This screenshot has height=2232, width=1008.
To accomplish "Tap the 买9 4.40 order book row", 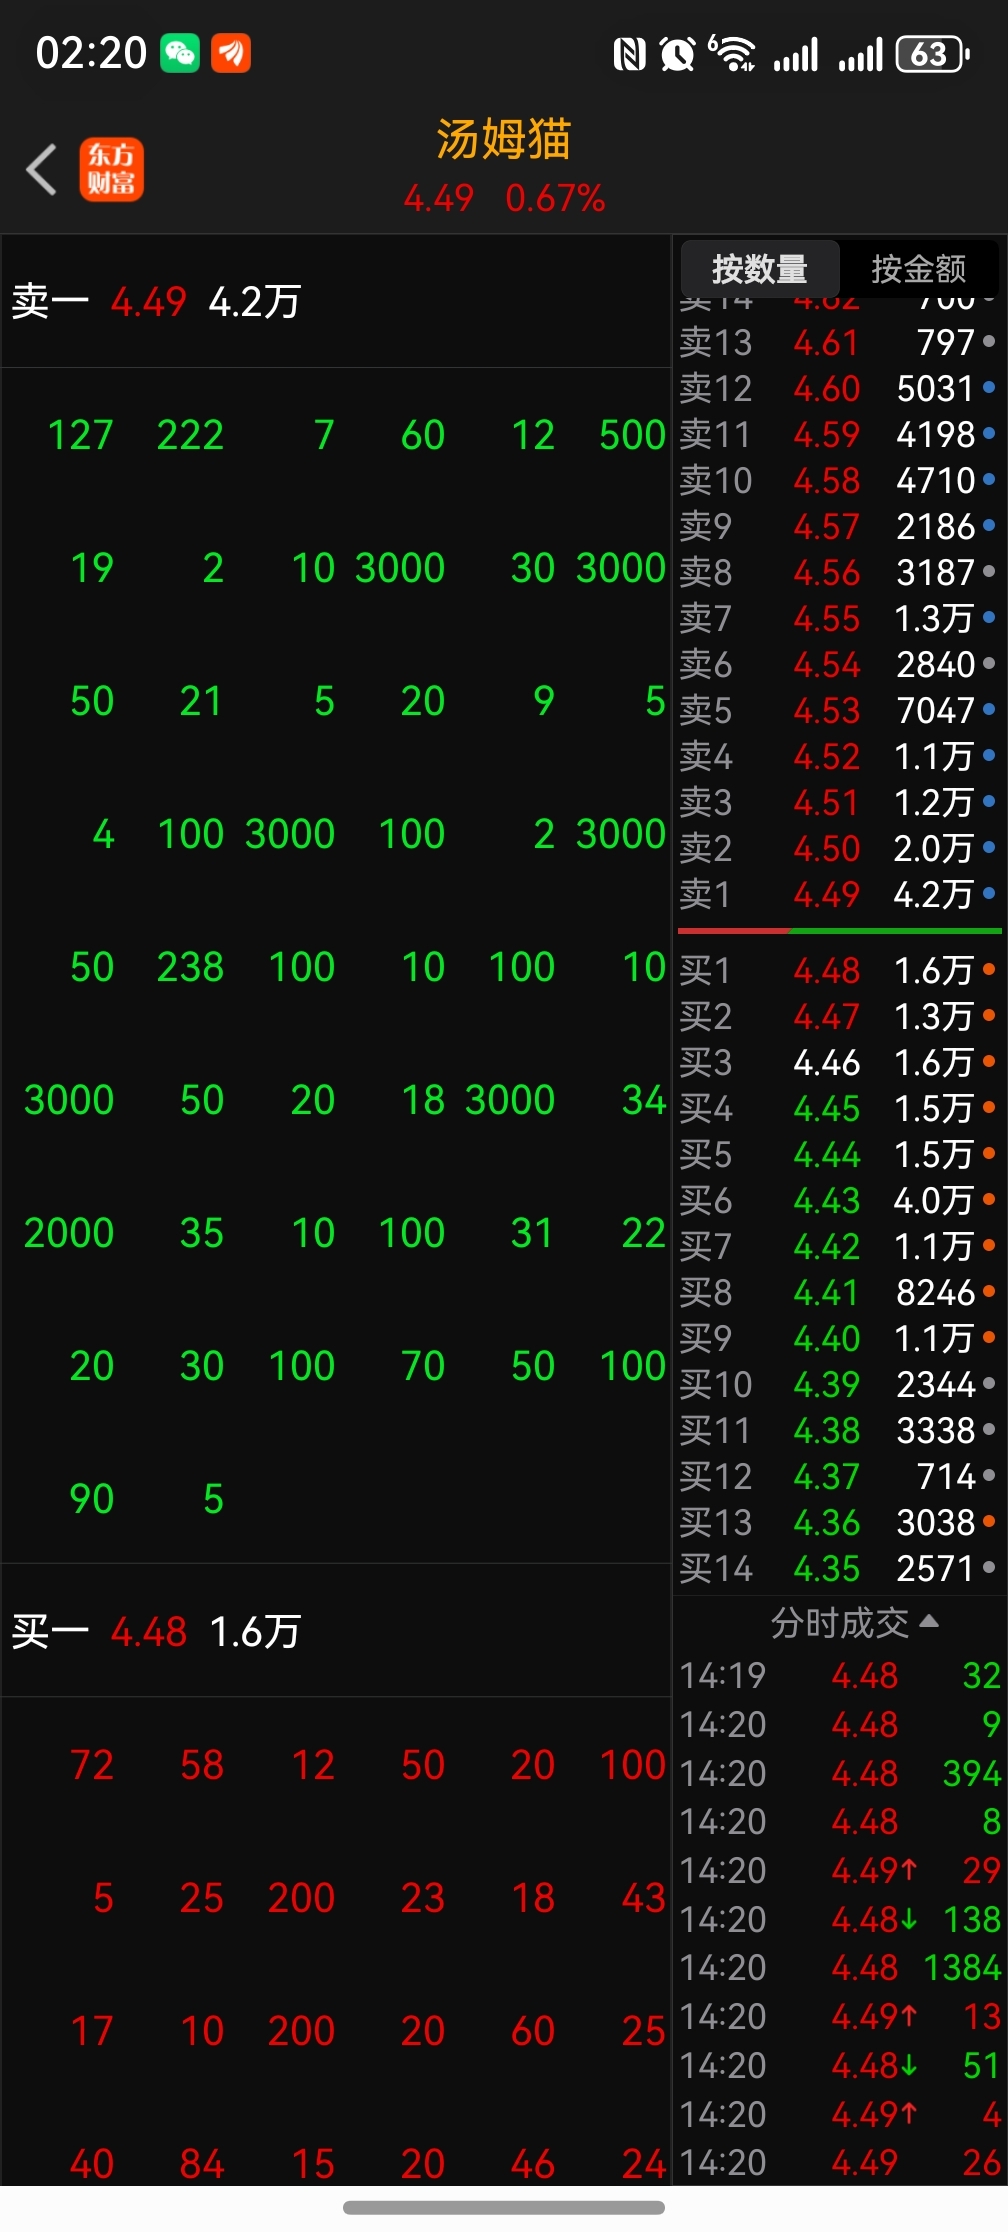I will [839, 1338].
